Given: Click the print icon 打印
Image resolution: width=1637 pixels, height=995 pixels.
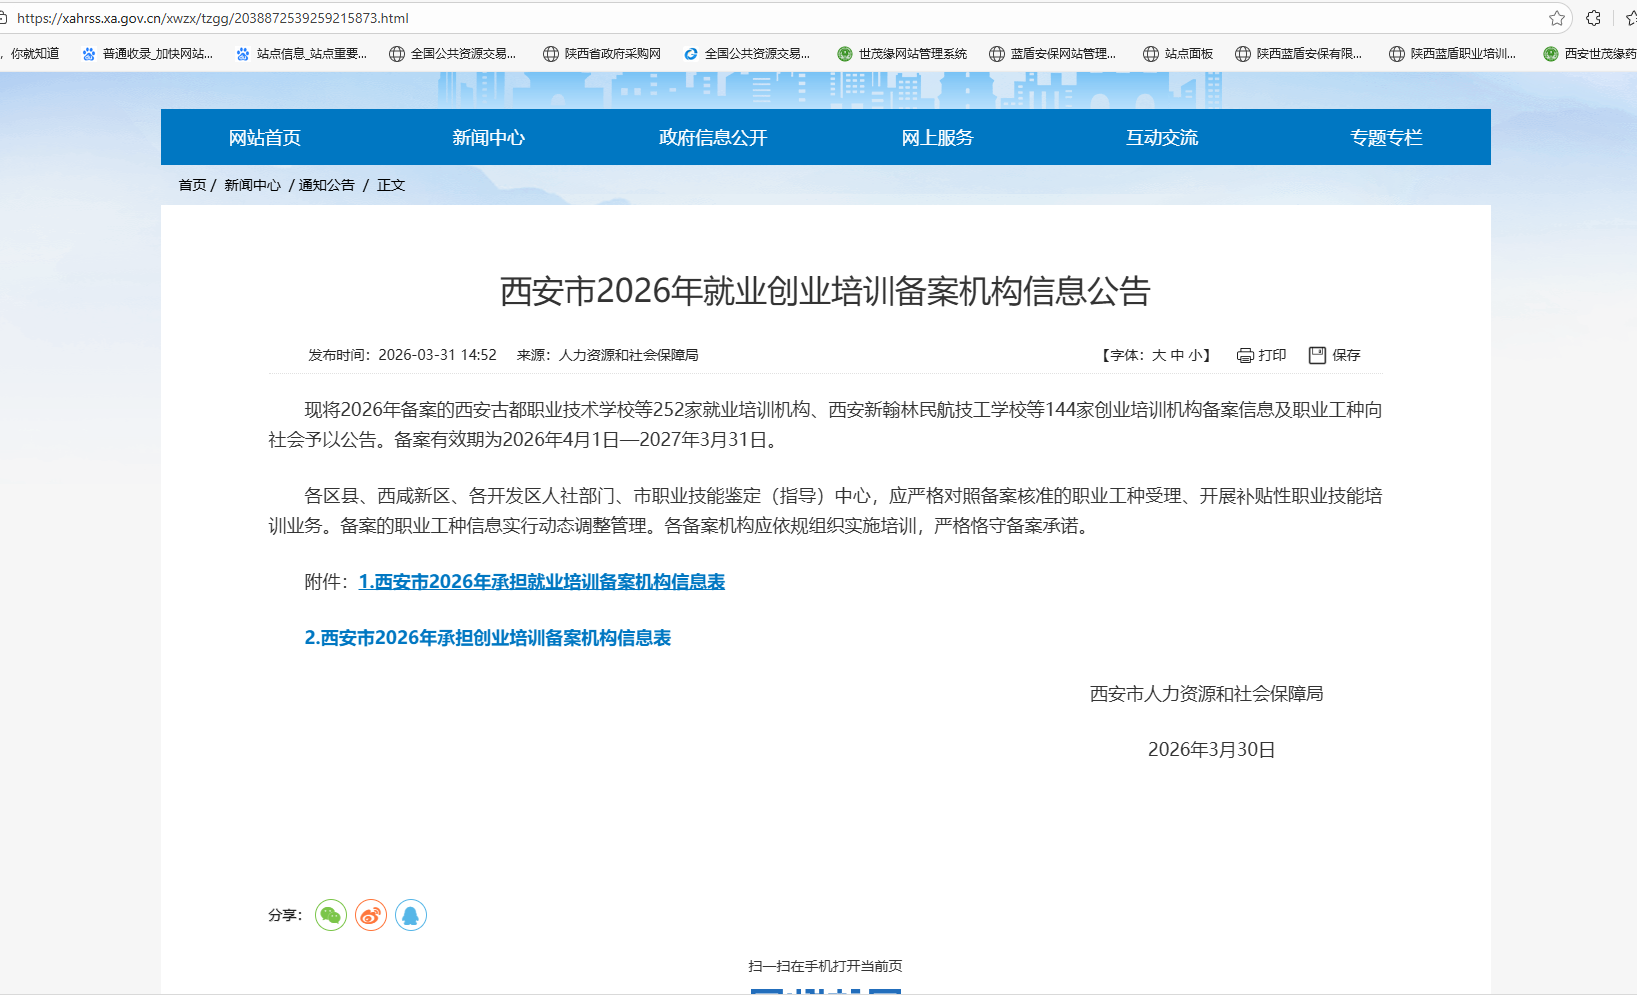Looking at the screenshot, I should 1261,355.
